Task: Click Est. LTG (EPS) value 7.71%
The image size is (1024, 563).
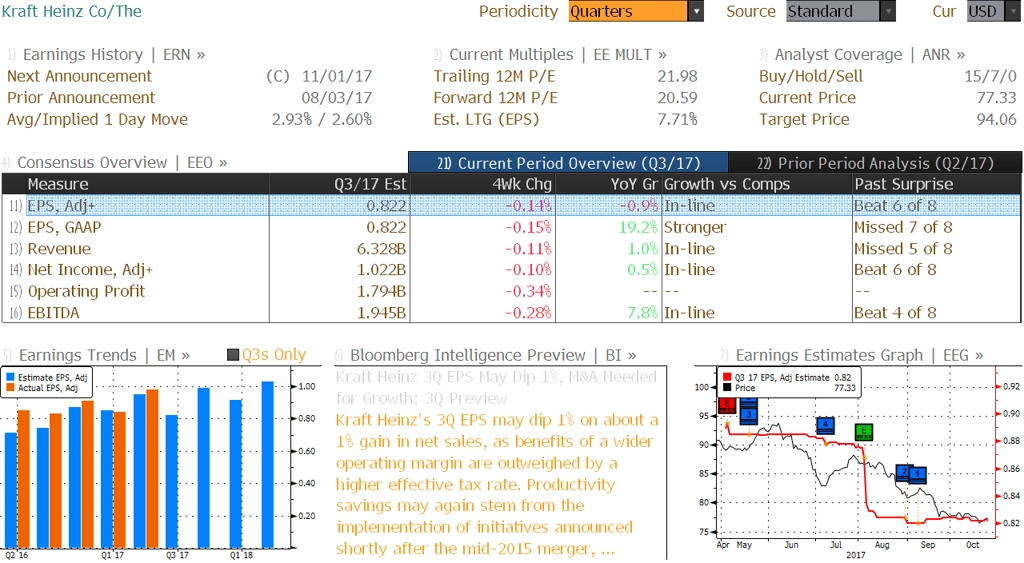Action: point(677,120)
